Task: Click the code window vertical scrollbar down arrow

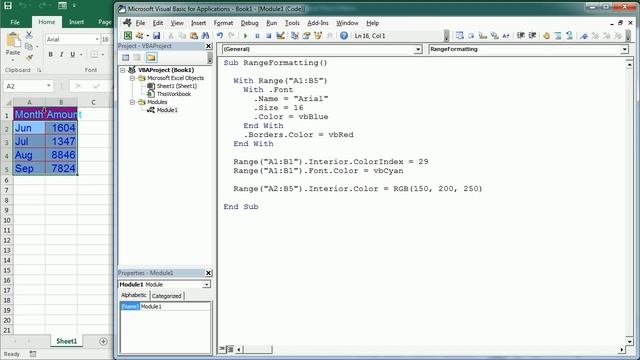Action: 630,341
